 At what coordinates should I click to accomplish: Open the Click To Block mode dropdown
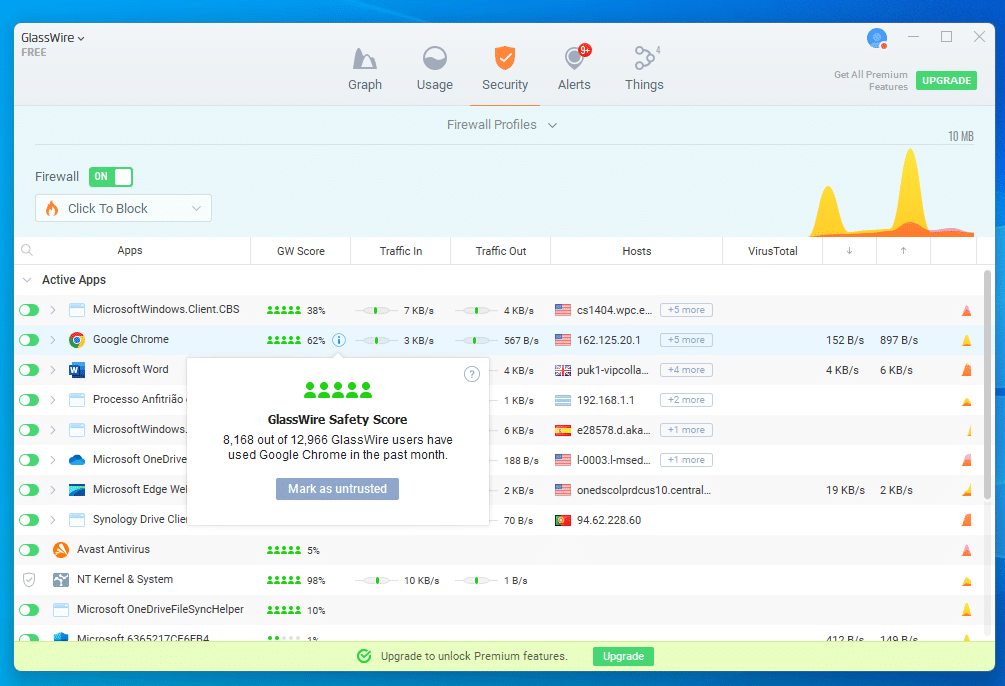coord(123,208)
